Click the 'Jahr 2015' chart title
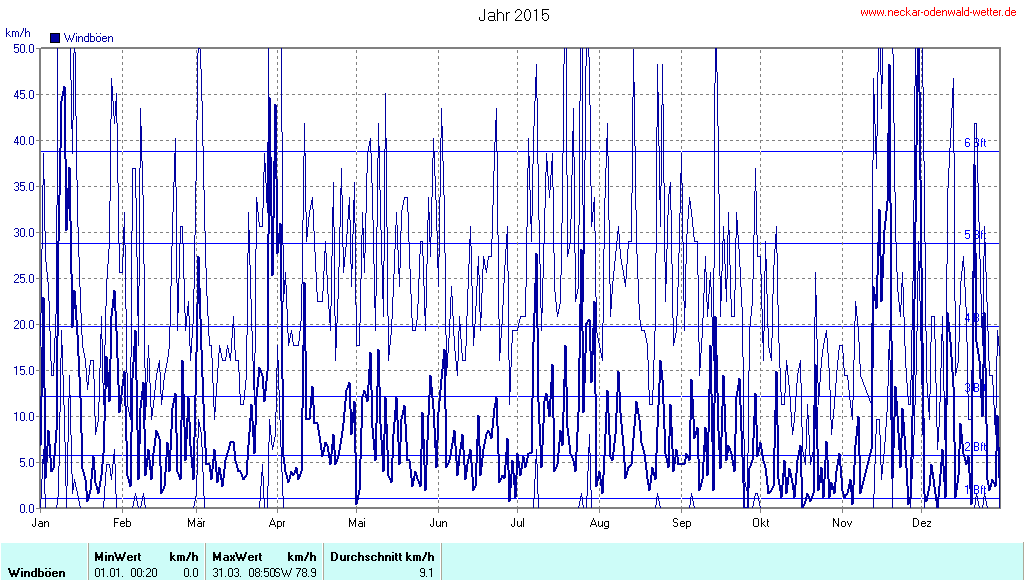 513,15
